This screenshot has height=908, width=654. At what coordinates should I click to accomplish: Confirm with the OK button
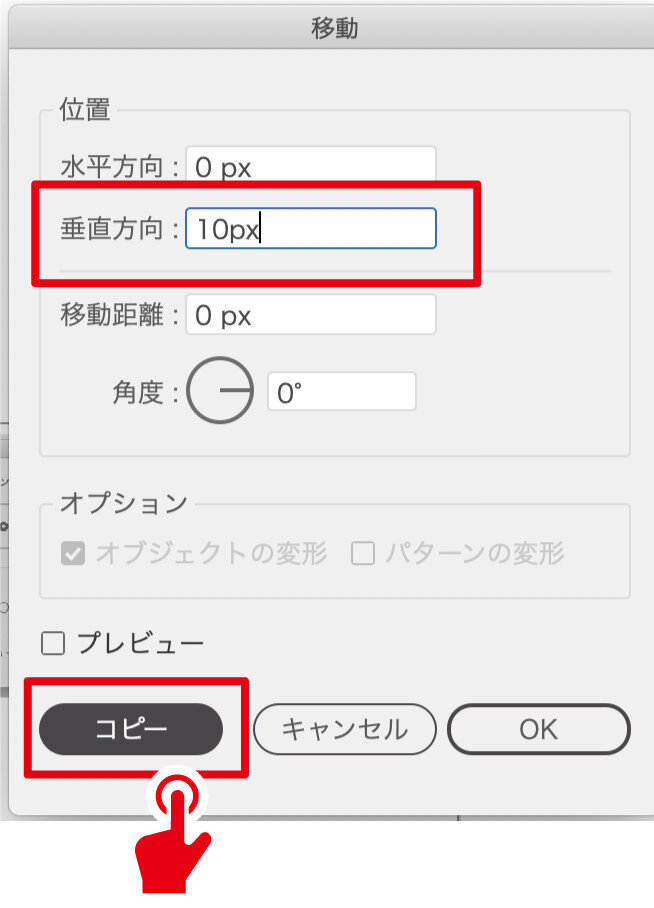538,729
